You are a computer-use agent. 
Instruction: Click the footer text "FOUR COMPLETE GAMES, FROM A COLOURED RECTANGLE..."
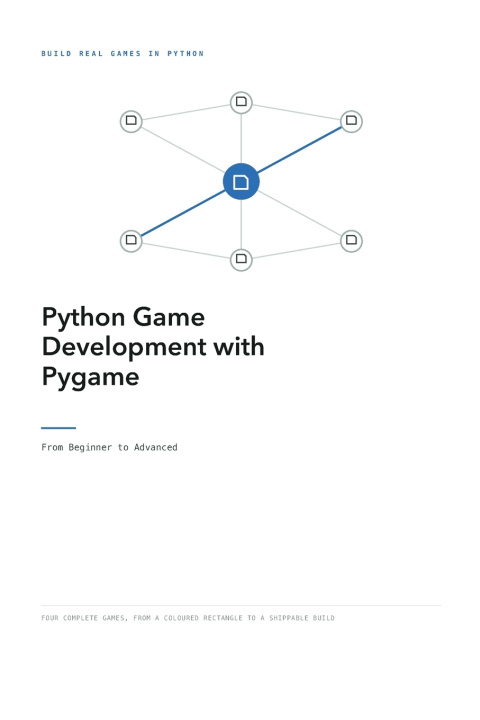[188, 618]
